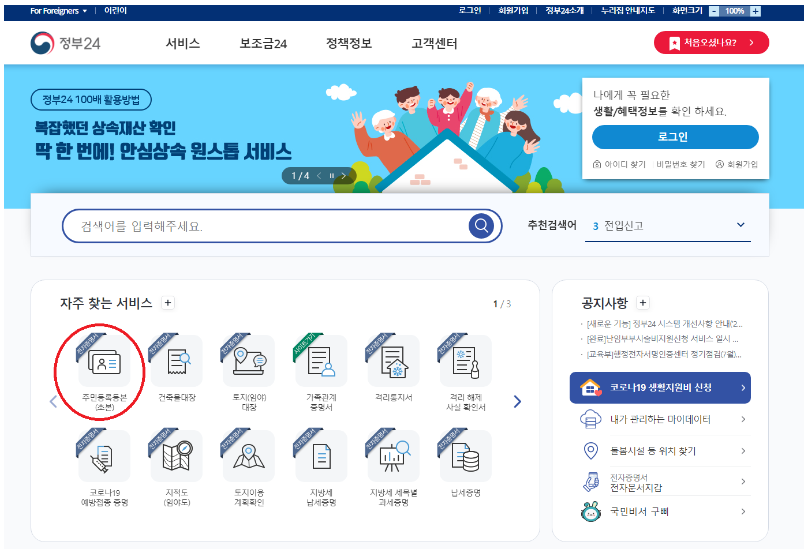
Task: Open the 가족관계증명서 service icon
Action: pyautogui.click(x=321, y=363)
